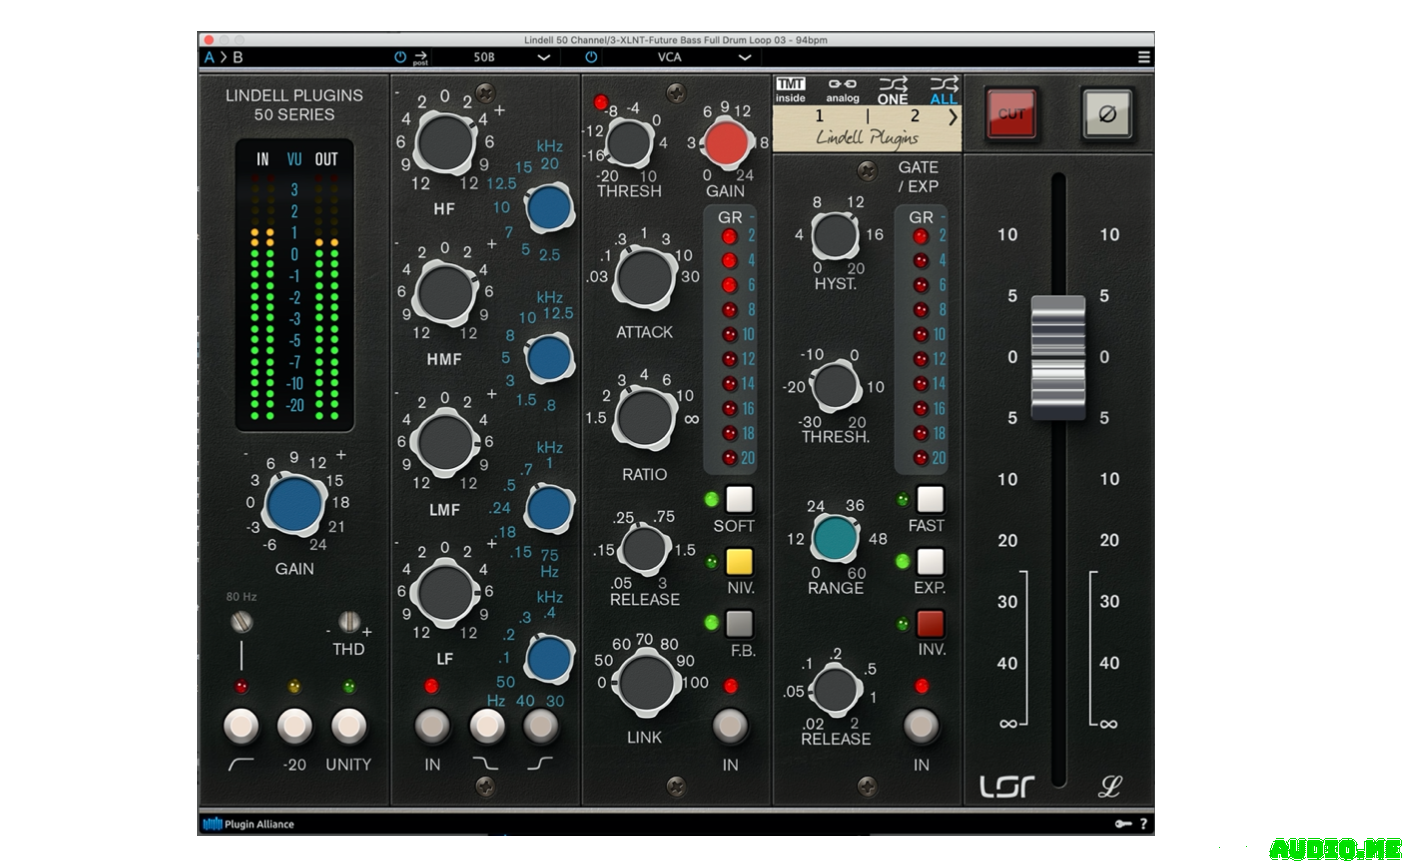Select channel 2 on TMT strip
The width and height of the screenshot is (1404, 862).
click(914, 117)
